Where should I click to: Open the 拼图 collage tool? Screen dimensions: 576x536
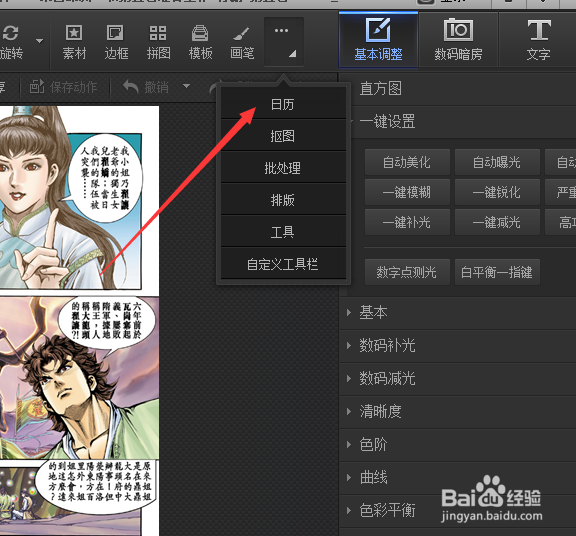[x=158, y=42]
